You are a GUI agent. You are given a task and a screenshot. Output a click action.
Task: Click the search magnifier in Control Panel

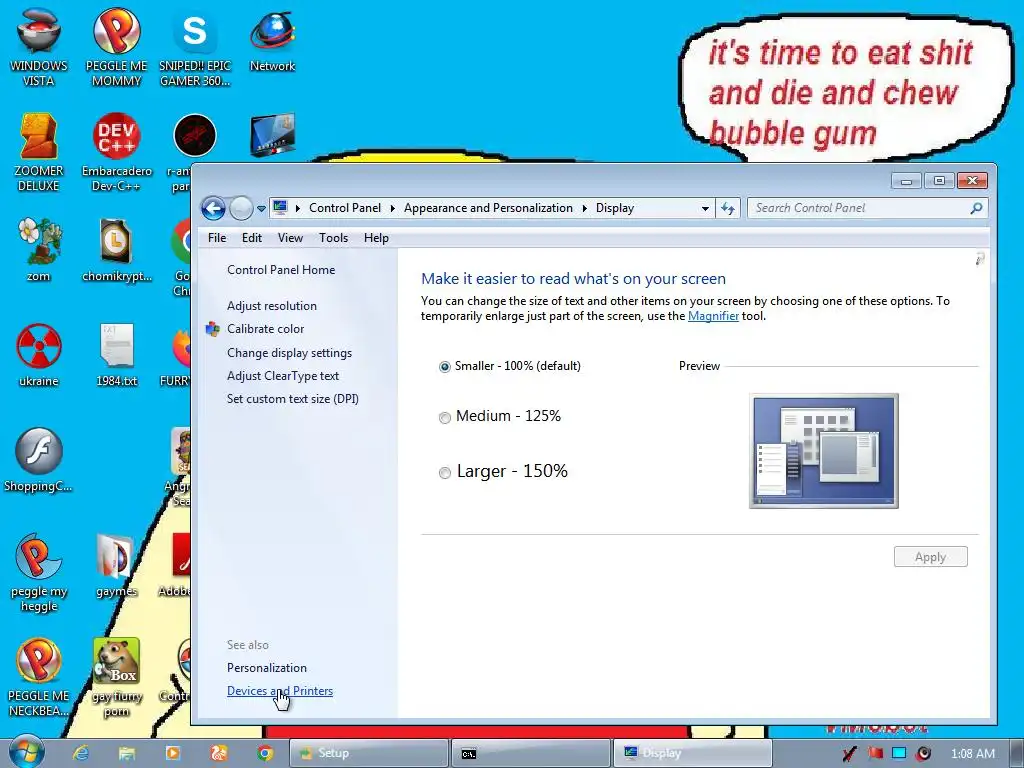[x=976, y=208]
